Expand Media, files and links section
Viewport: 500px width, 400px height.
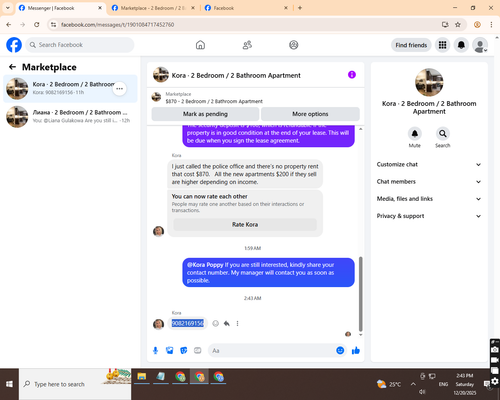click(x=429, y=199)
